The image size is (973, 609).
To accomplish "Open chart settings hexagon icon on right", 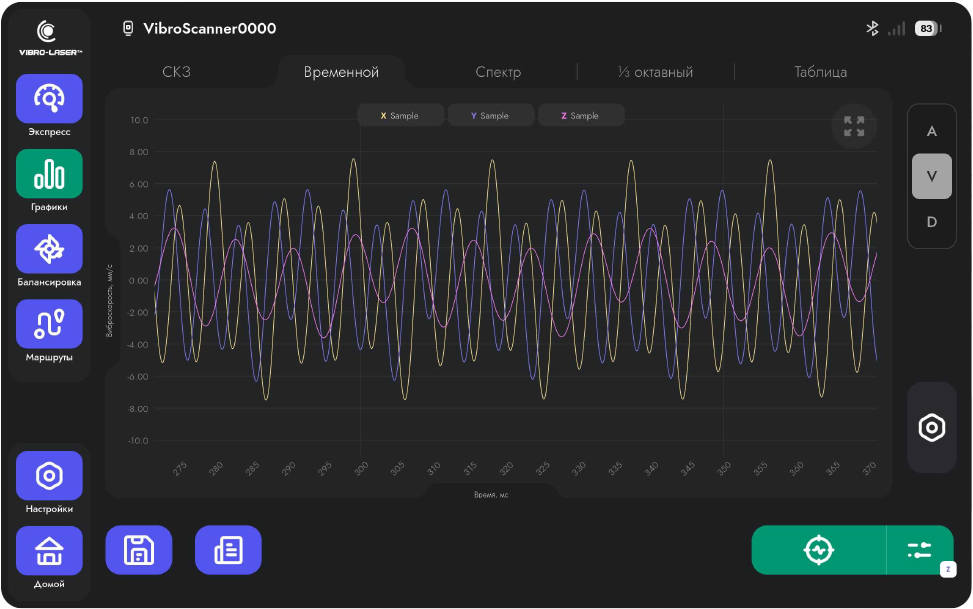I will coord(931,428).
